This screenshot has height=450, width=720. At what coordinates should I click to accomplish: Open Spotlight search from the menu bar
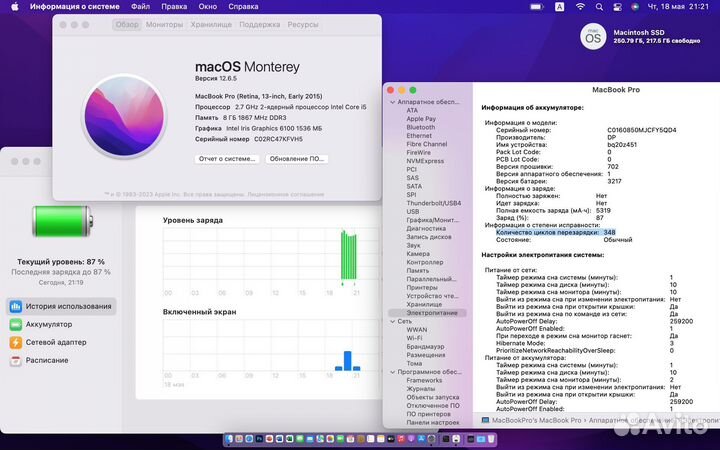pyautogui.click(x=599, y=7)
